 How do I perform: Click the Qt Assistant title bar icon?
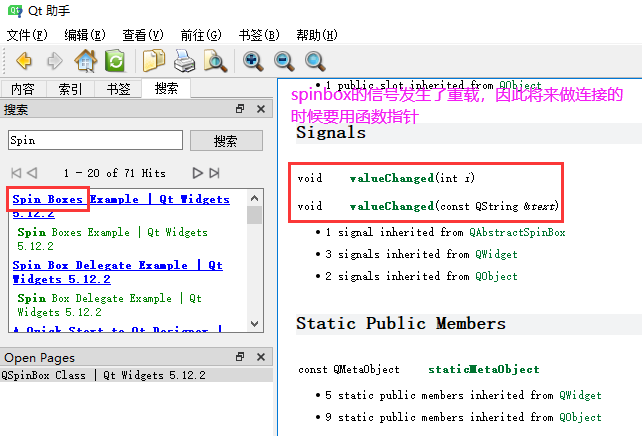(15, 10)
